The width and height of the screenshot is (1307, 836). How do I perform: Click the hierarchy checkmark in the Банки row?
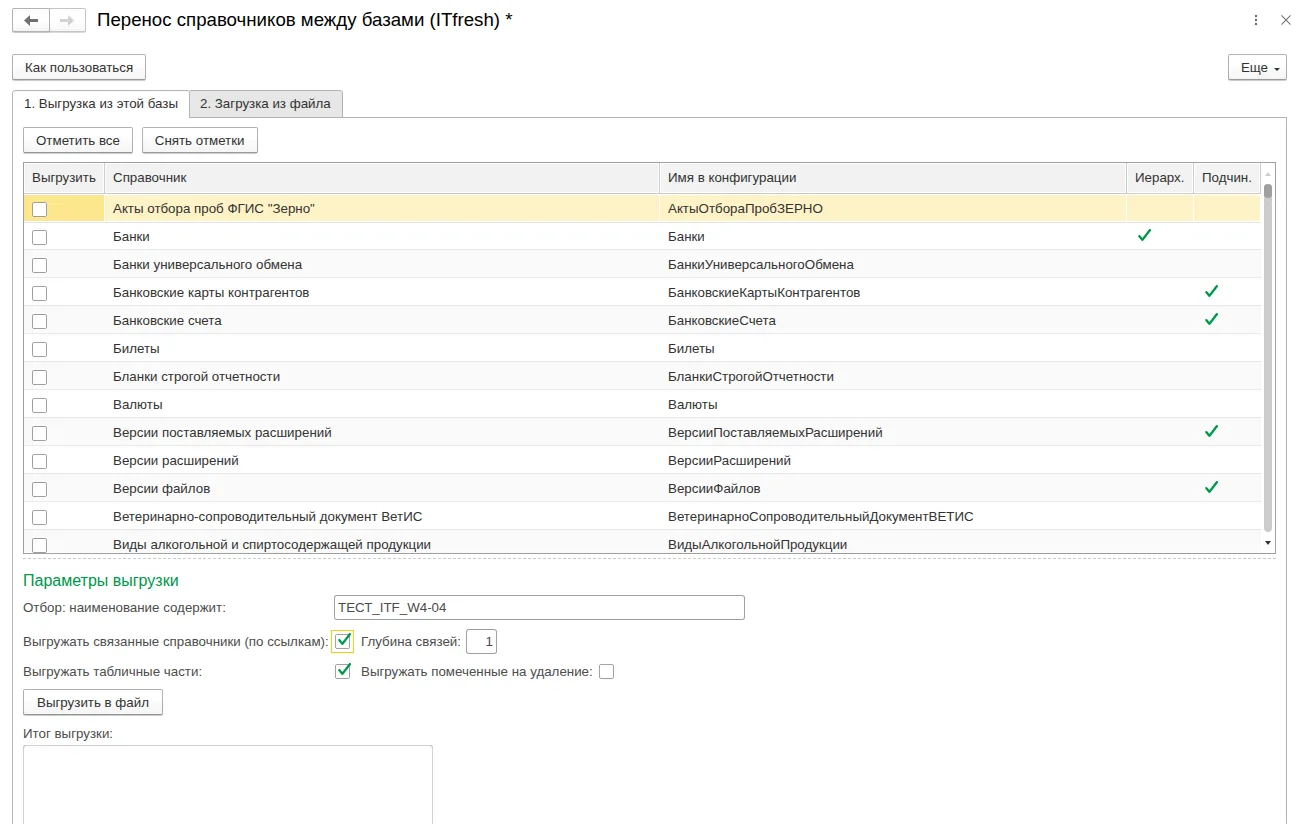[1145, 236]
